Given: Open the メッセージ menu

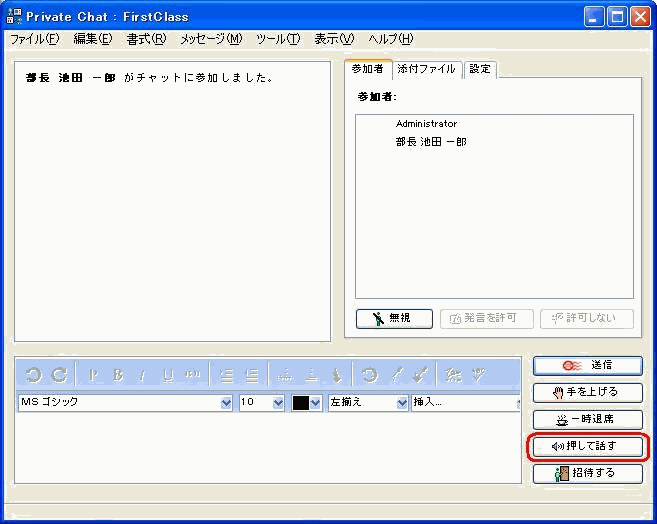Looking at the screenshot, I should point(210,39).
